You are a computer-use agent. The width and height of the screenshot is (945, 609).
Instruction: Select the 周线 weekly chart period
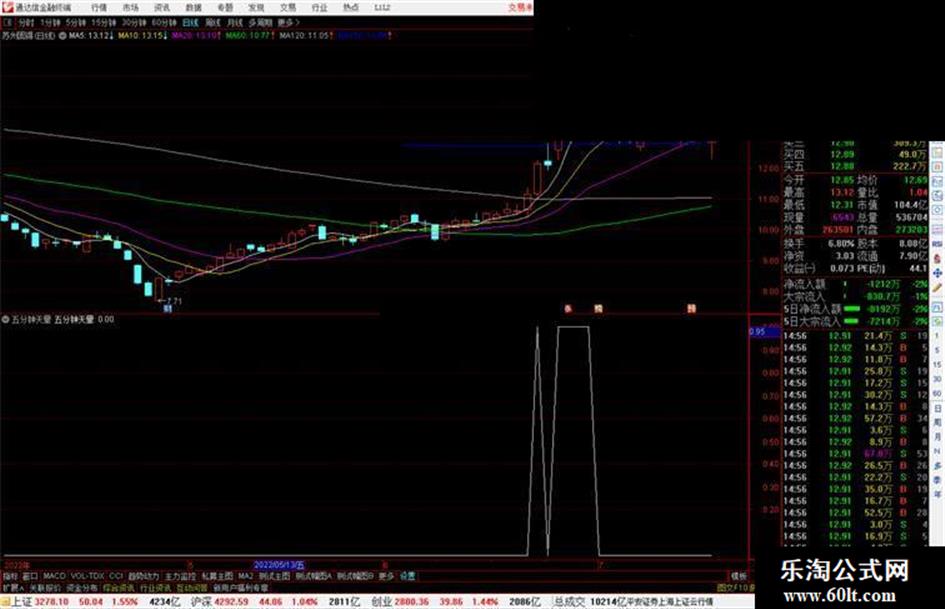(x=213, y=22)
